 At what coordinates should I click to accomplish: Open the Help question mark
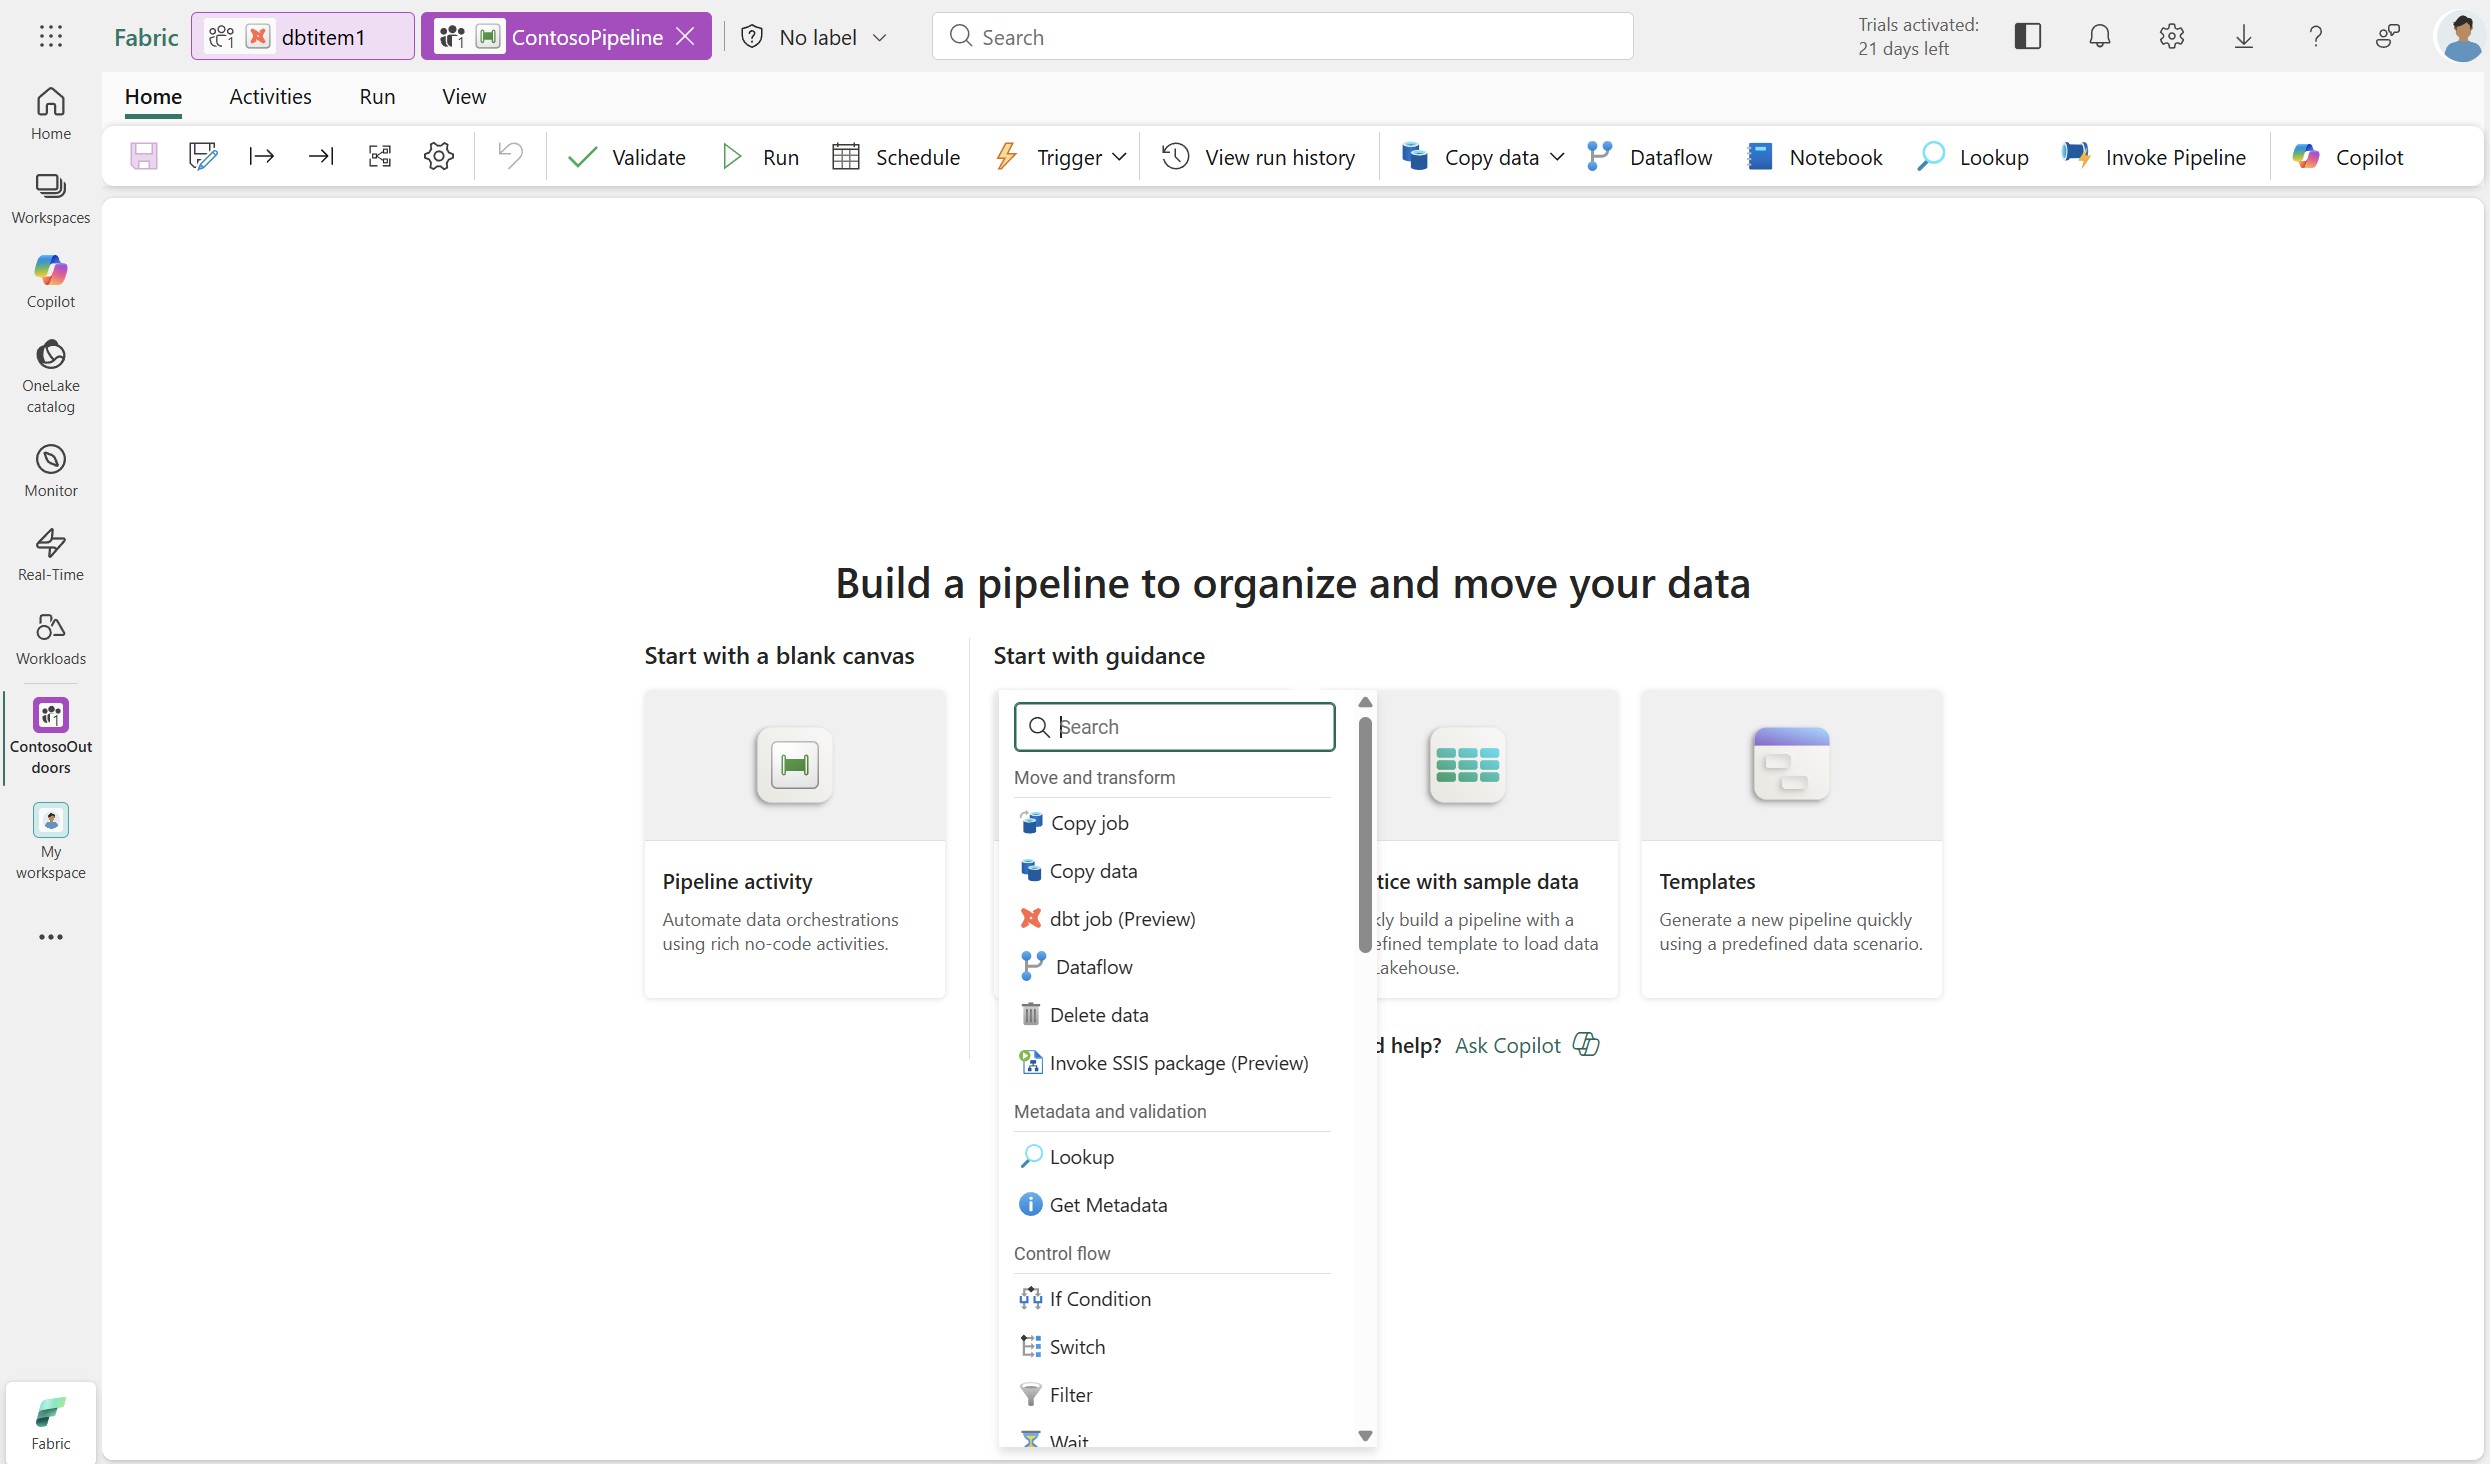point(2315,37)
